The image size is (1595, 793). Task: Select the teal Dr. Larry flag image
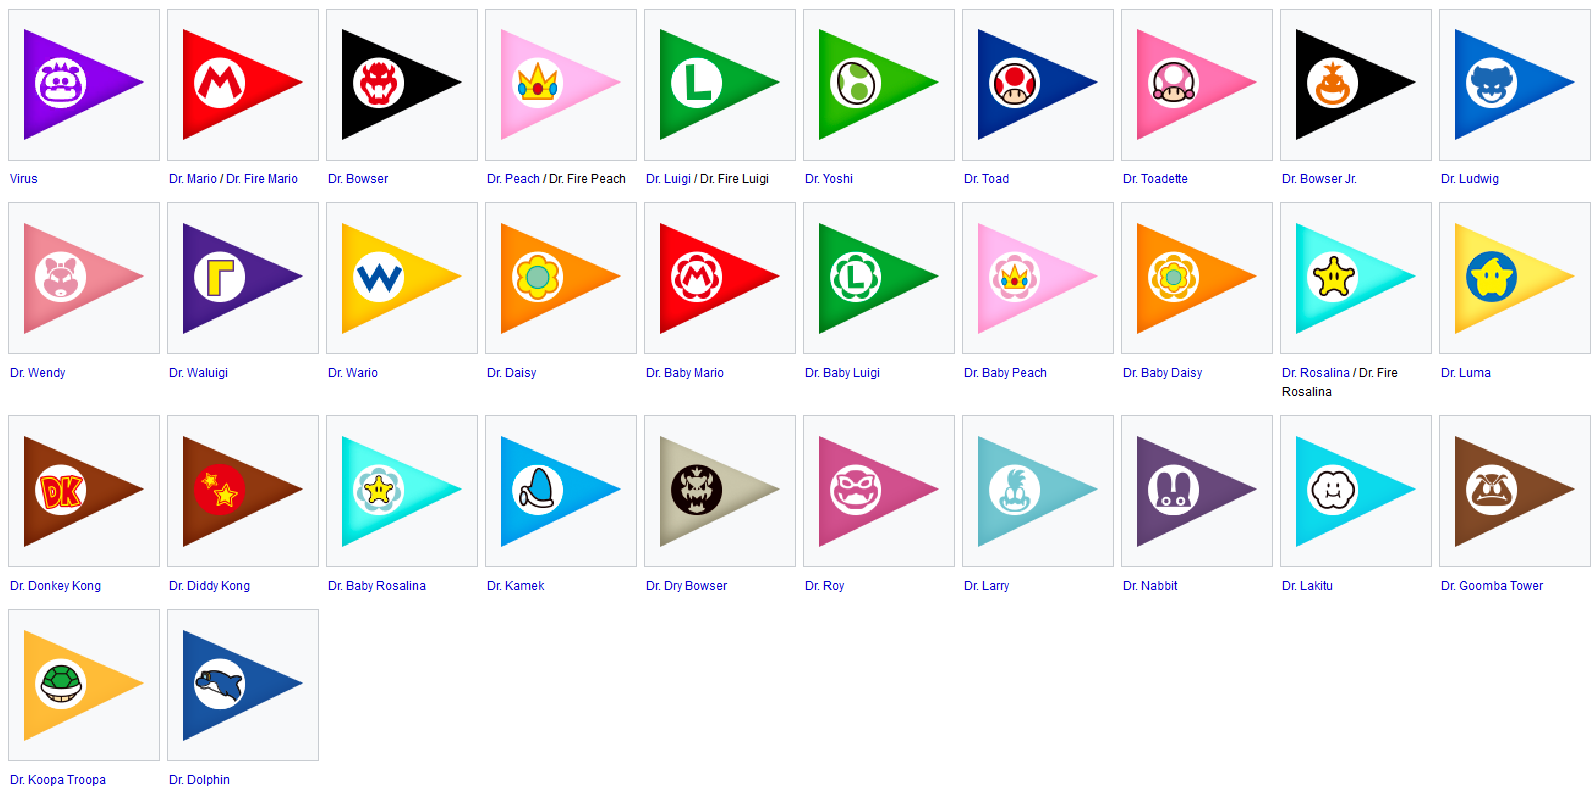(1038, 491)
